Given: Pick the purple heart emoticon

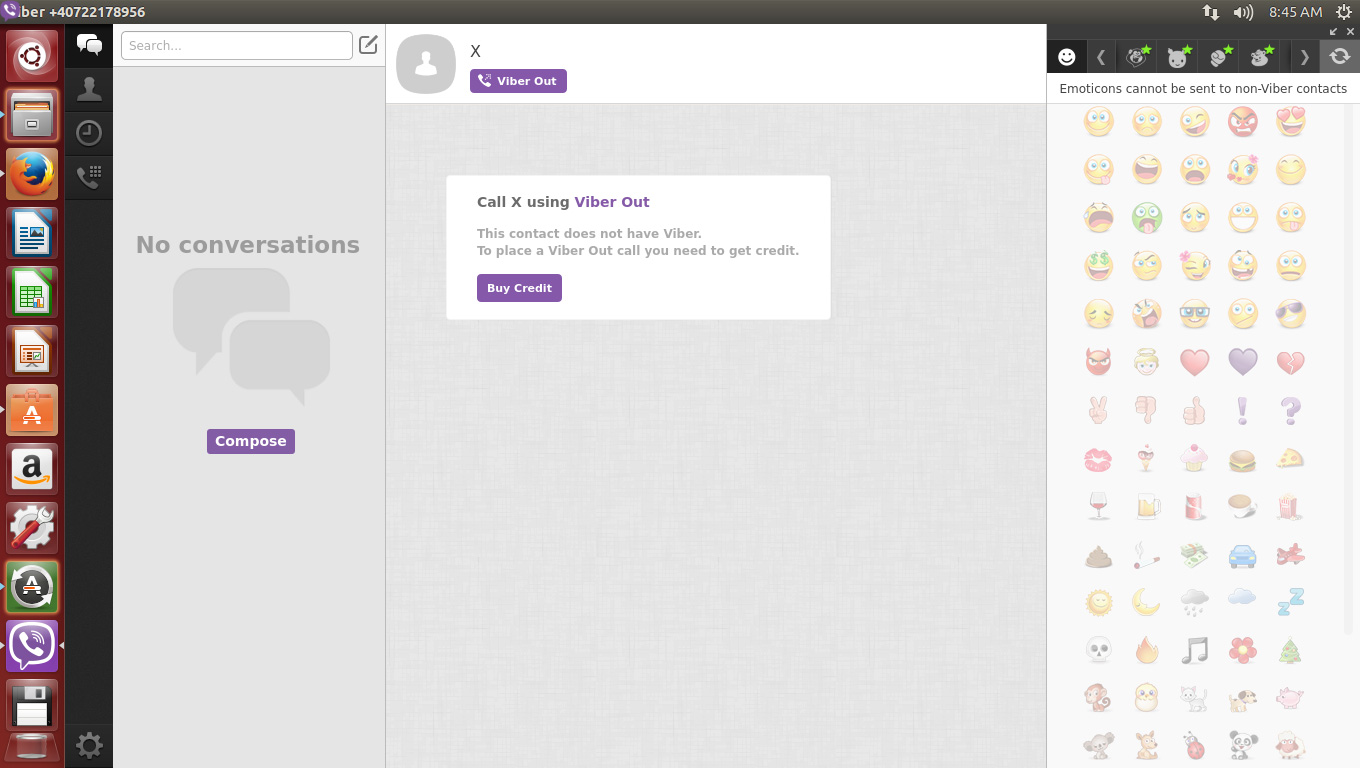Looking at the screenshot, I should pyautogui.click(x=1243, y=362).
